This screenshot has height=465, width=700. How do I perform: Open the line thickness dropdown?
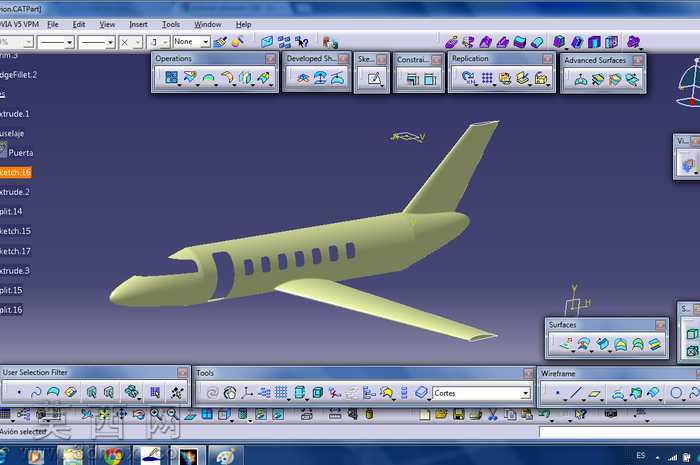click(70, 42)
